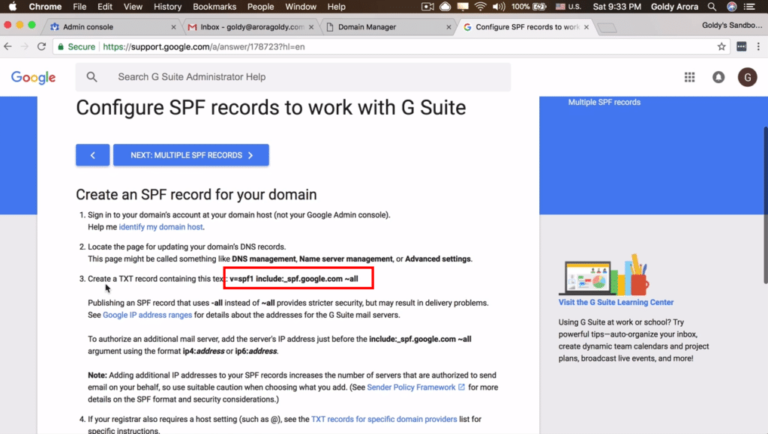Click the previous article arrow button

pos(93,155)
